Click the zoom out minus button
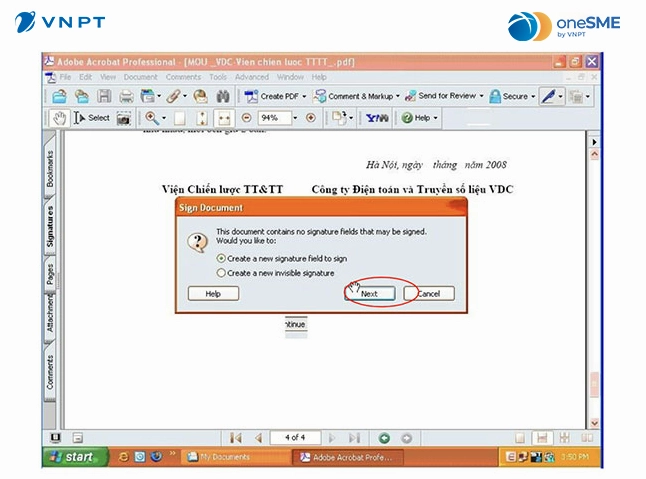Screen dimensions: 646x479 [247, 118]
